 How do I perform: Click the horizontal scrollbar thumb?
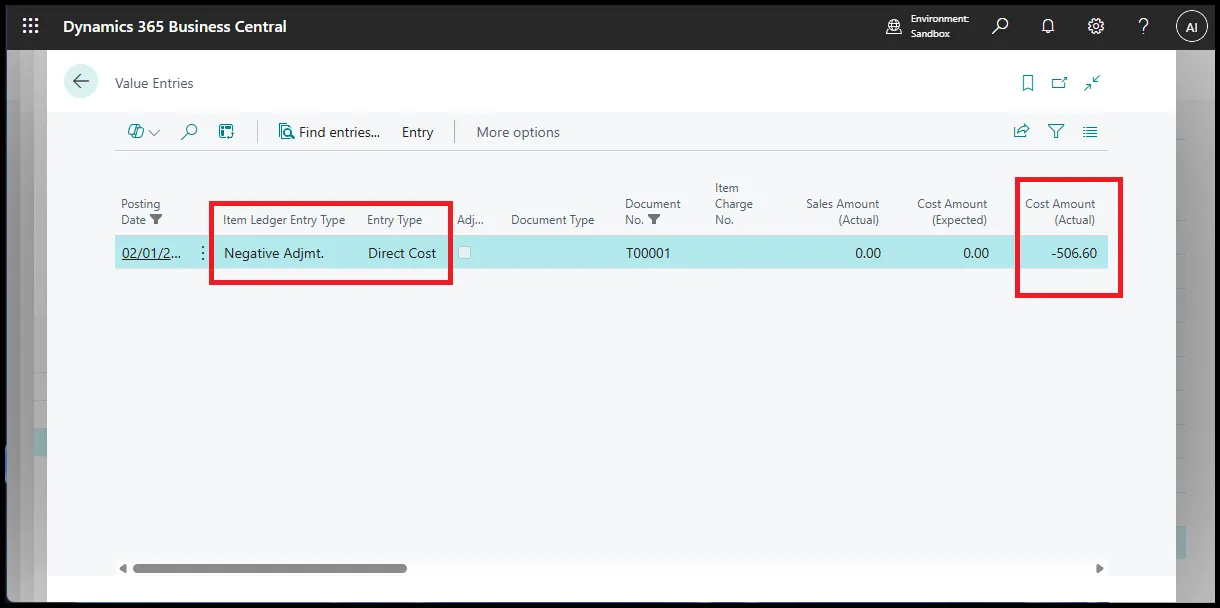click(x=269, y=568)
